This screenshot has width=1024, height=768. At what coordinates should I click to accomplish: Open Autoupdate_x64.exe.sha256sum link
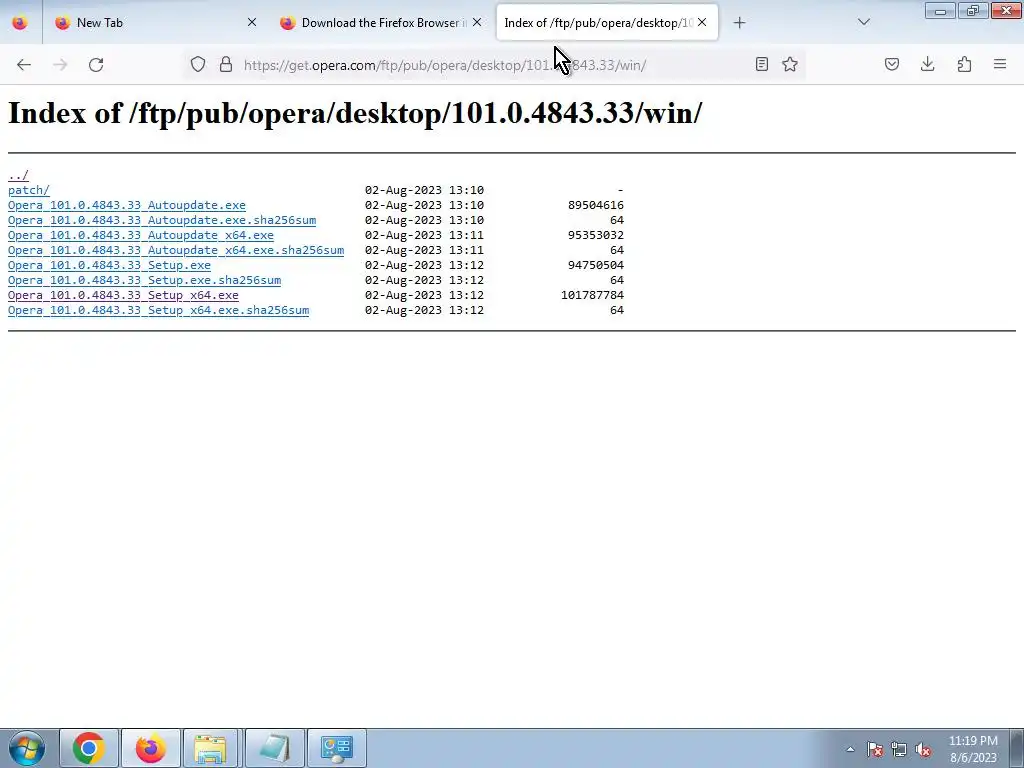pyautogui.click(x=176, y=250)
